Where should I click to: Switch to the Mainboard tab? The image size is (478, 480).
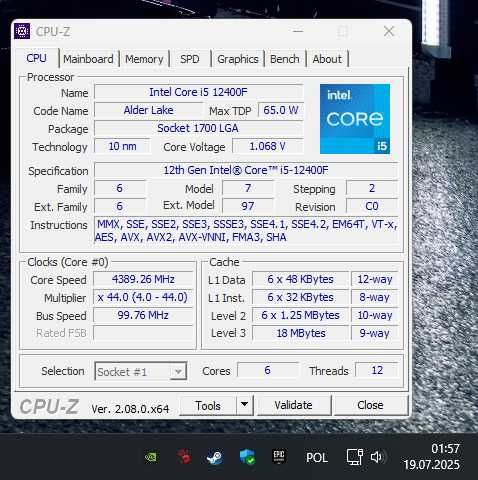pyautogui.click(x=88, y=59)
